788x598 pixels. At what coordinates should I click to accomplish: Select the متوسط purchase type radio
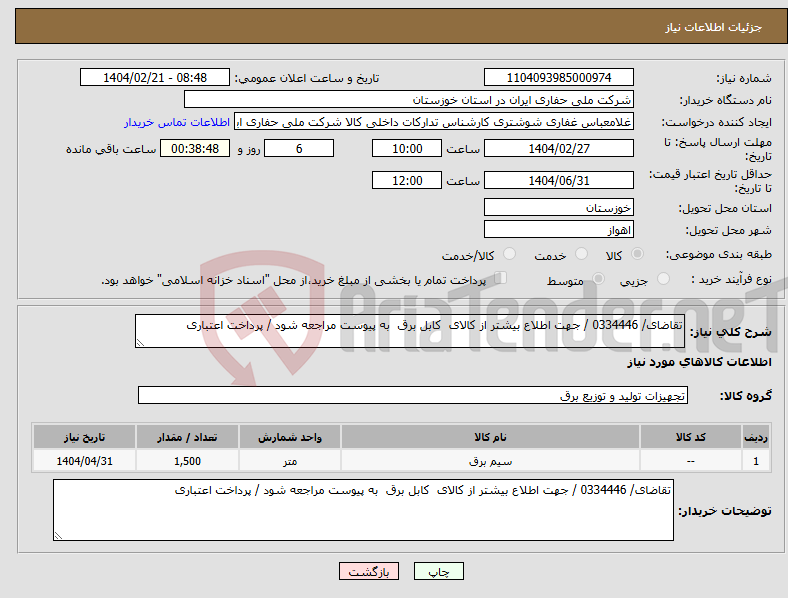tap(598, 278)
